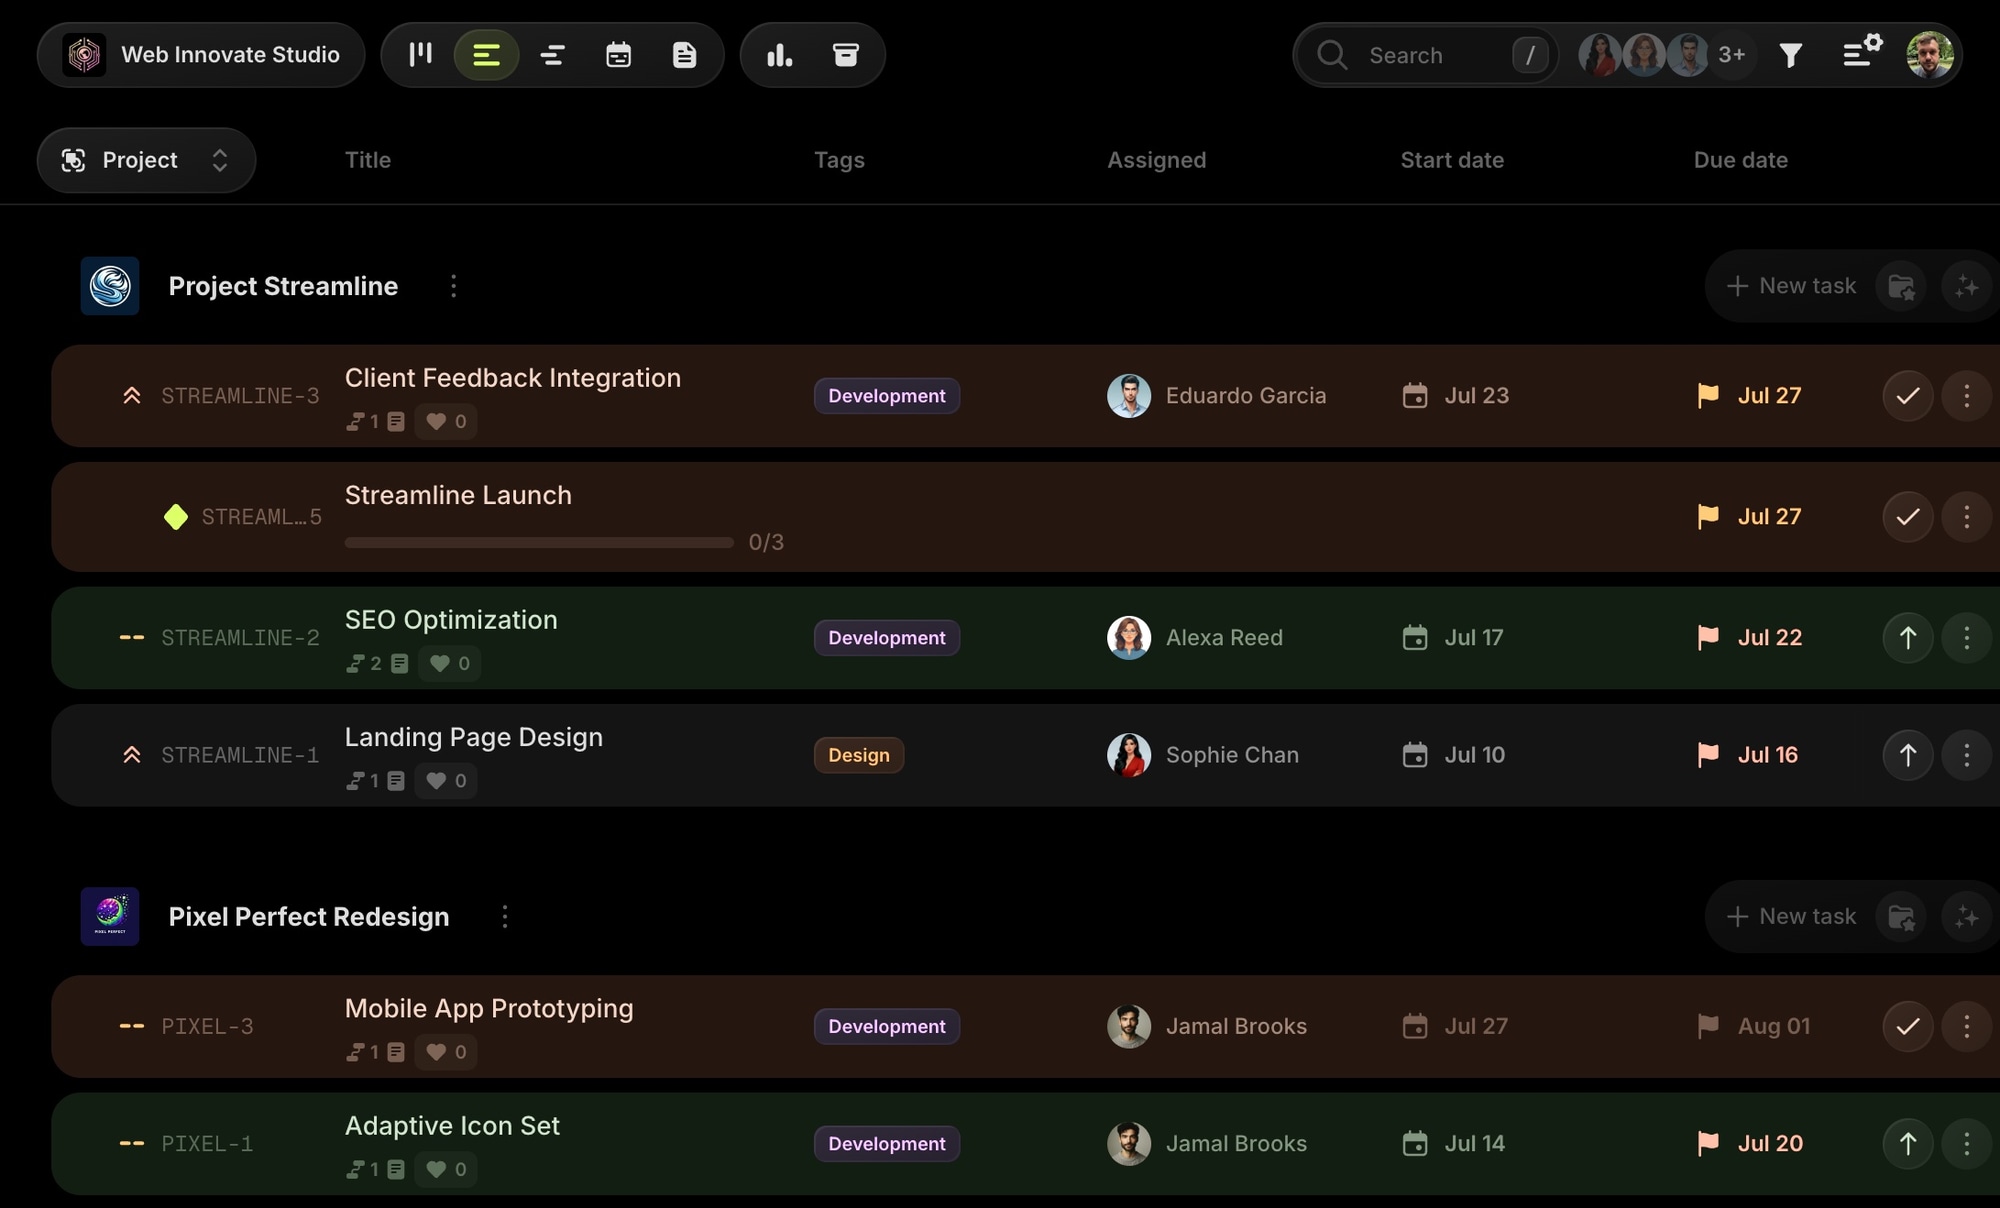Click the up arrow on Landing Page Design

(1907, 755)
